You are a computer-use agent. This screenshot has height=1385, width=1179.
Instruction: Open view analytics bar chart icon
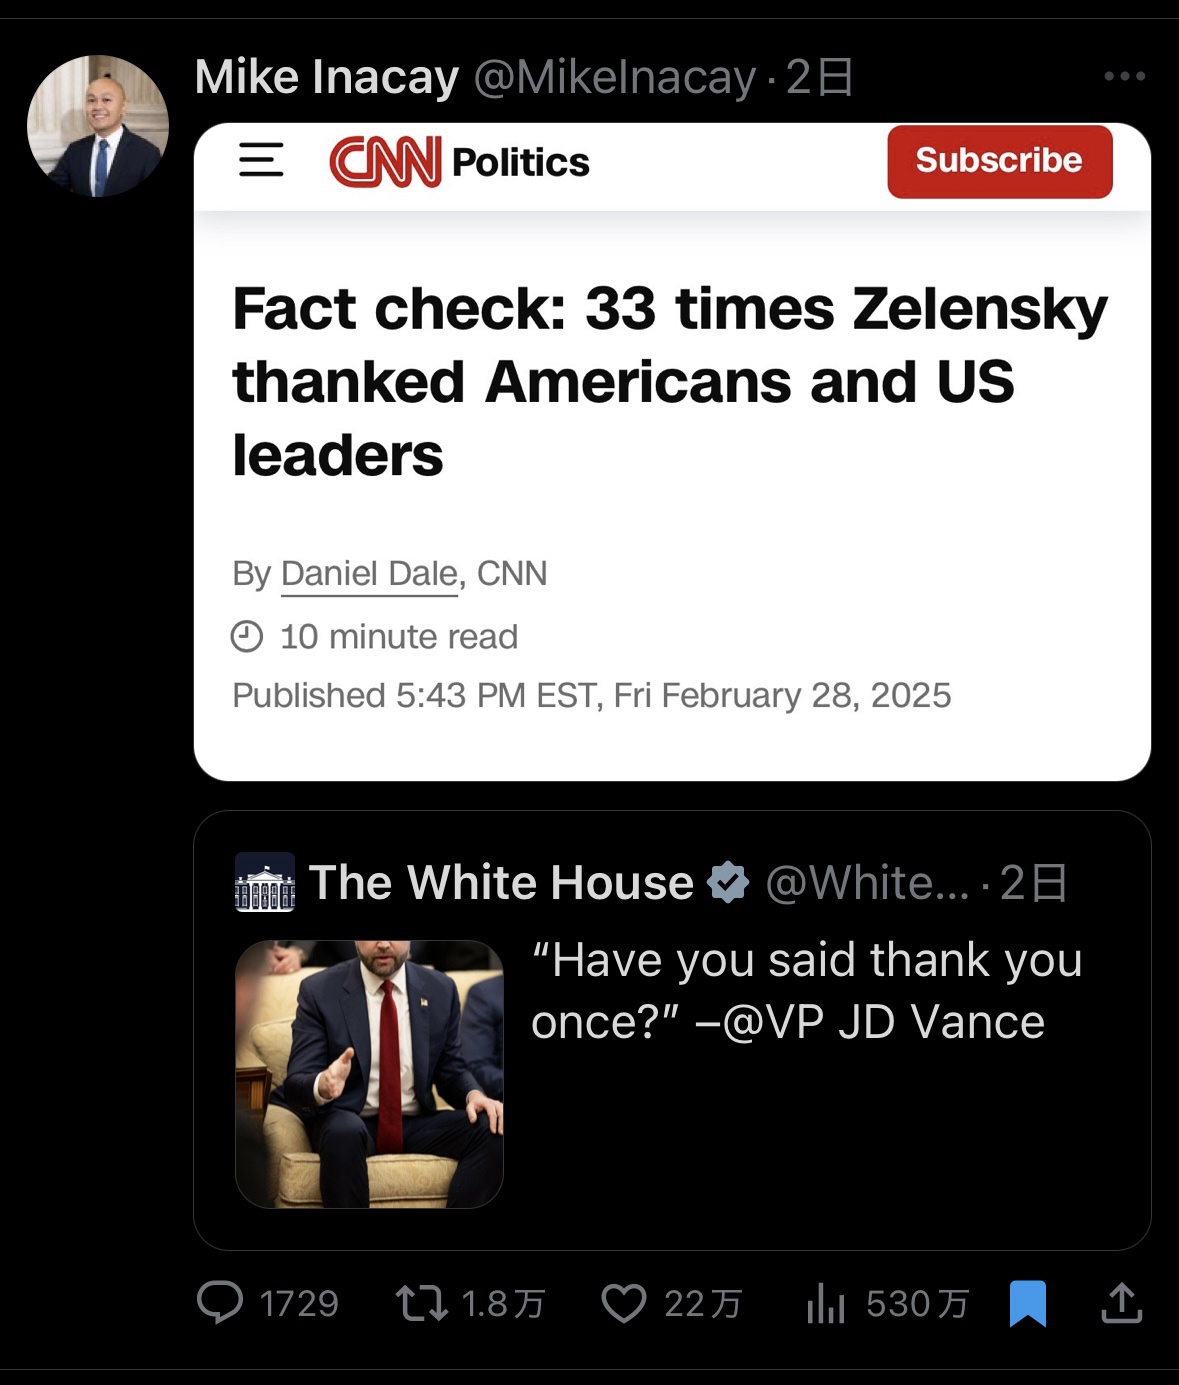tap(826, 1303)
